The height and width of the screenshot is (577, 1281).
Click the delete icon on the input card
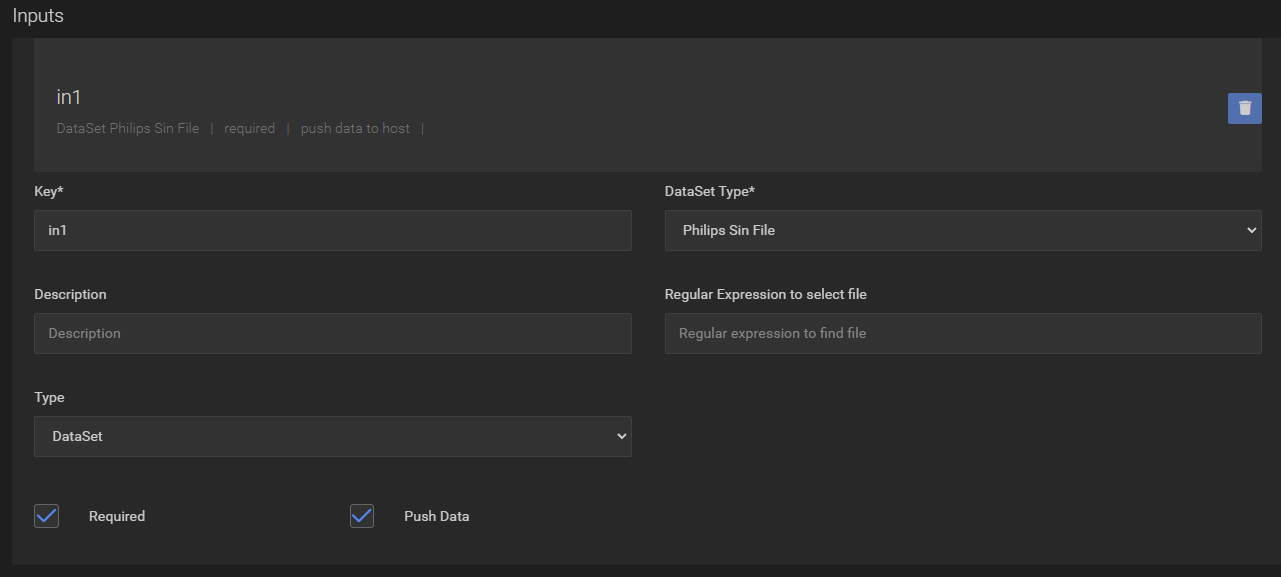(1244, 108)
